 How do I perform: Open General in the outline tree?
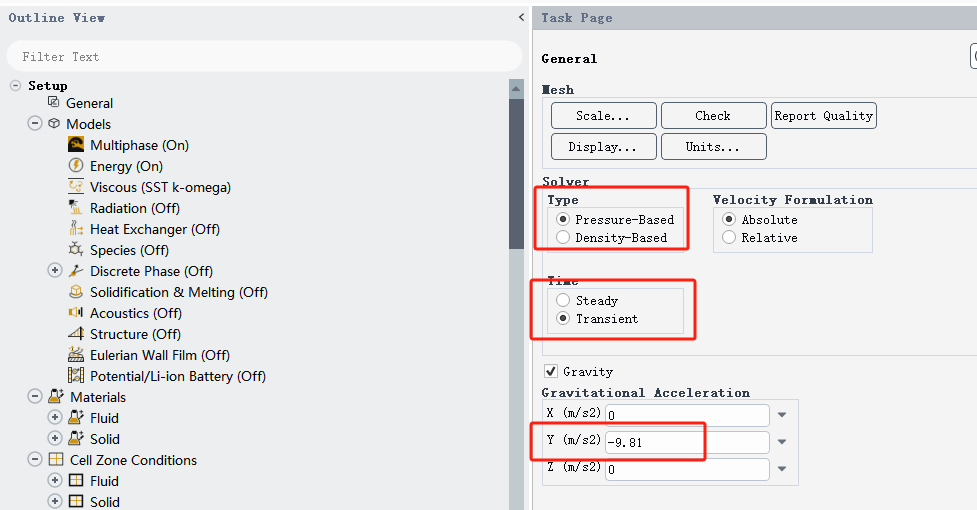[89, 103]
